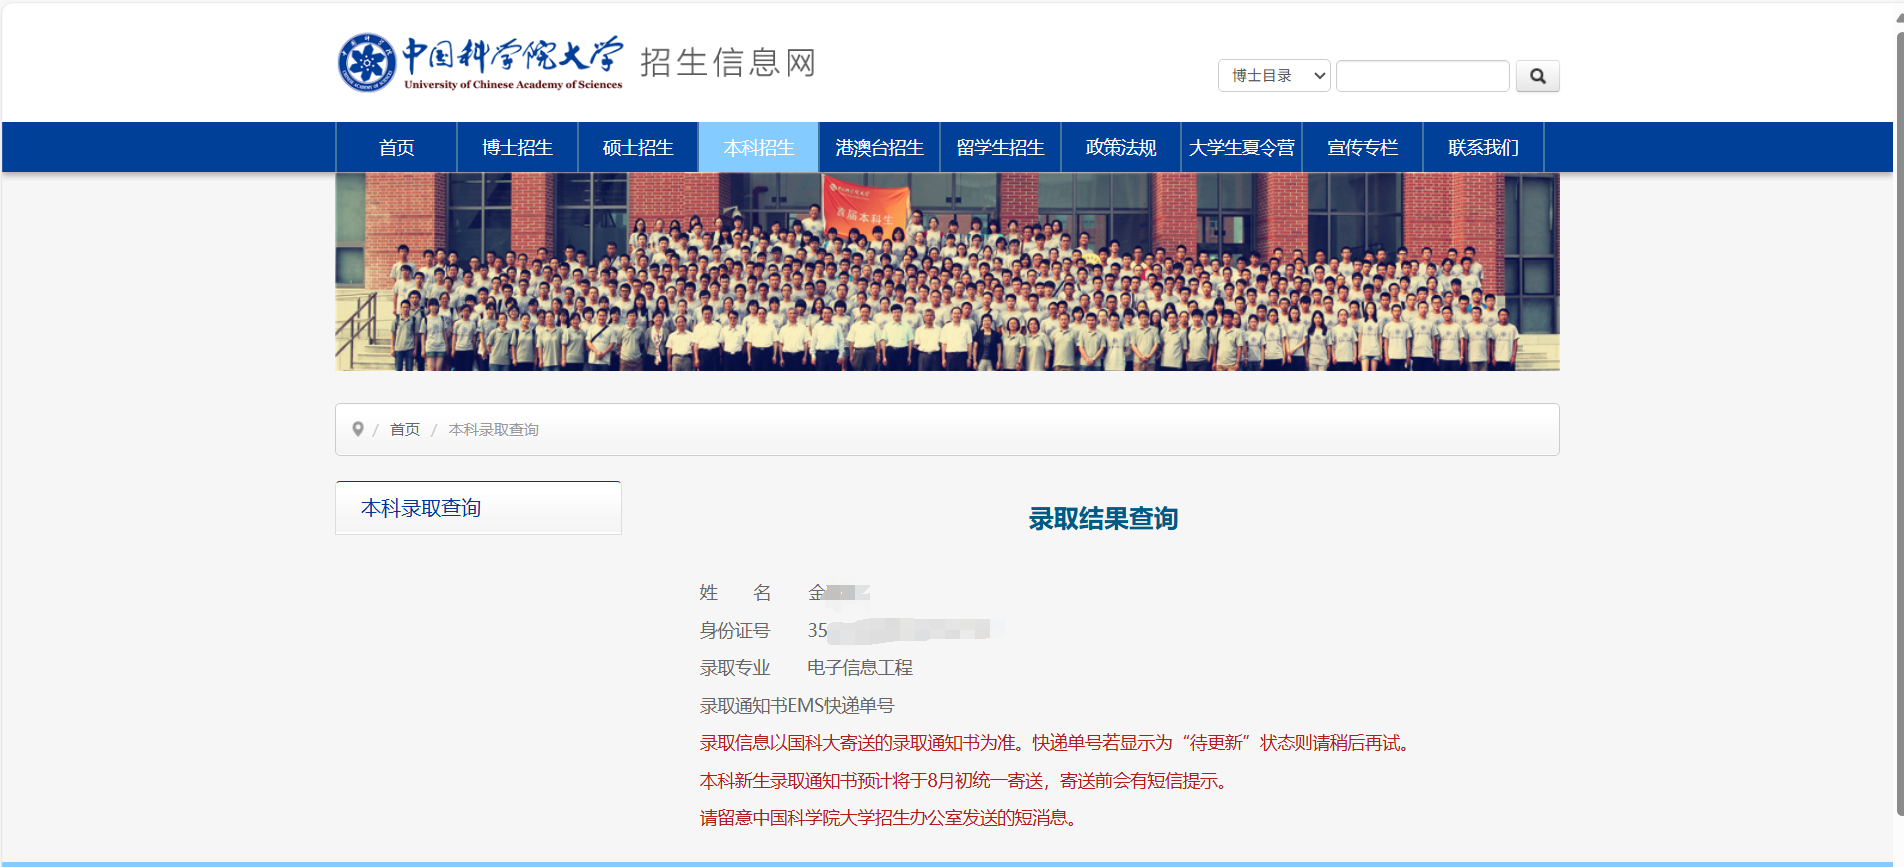1904x867 pixels.
Task: Click the location pin breadcrumb icon
Action: point(357,429)
